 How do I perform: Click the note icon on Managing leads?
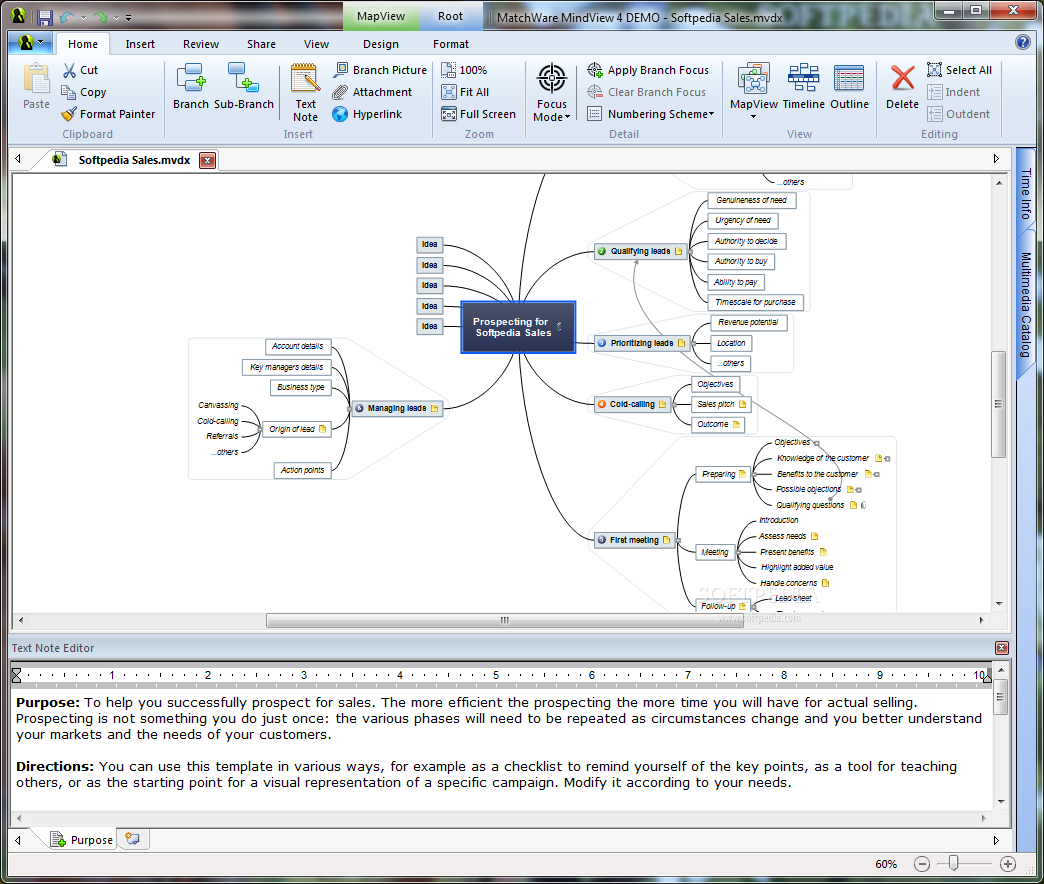pyautogui.click(x=435, y=409)
